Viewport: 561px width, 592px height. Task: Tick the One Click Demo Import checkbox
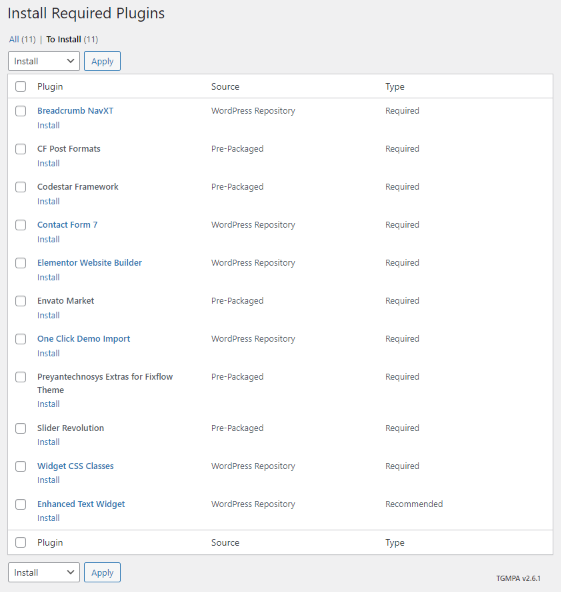pyautogui.click(x=20, y=339)
